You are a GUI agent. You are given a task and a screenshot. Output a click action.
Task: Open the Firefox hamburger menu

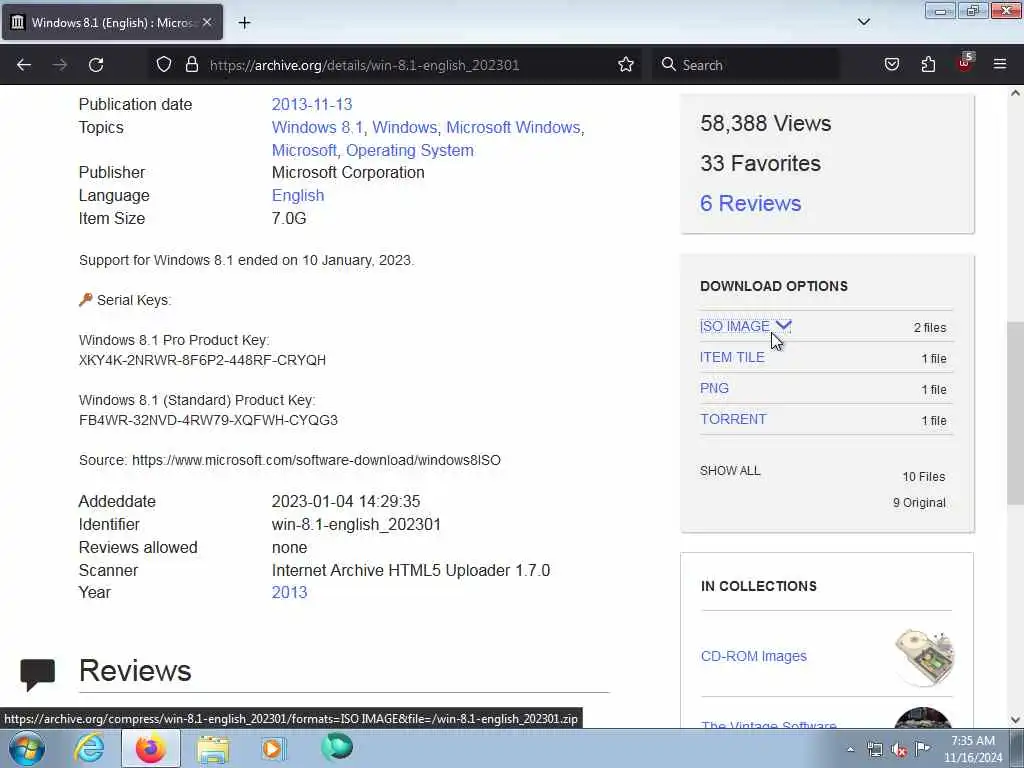1000,65
